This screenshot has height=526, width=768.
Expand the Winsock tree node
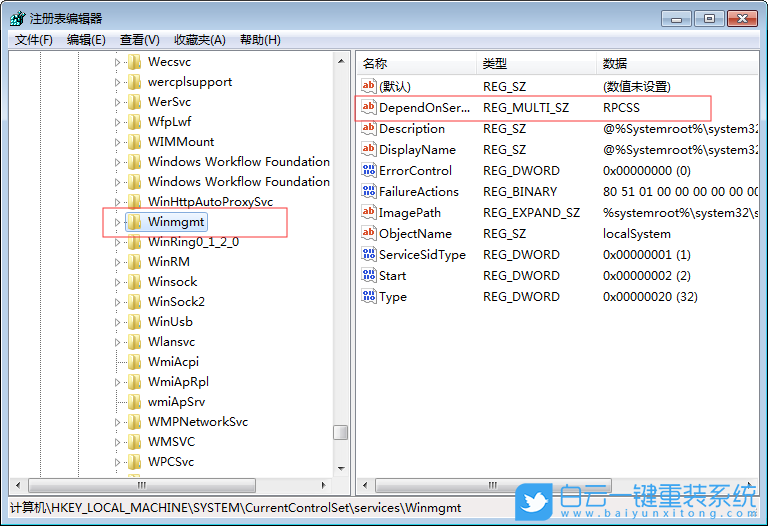117,282
